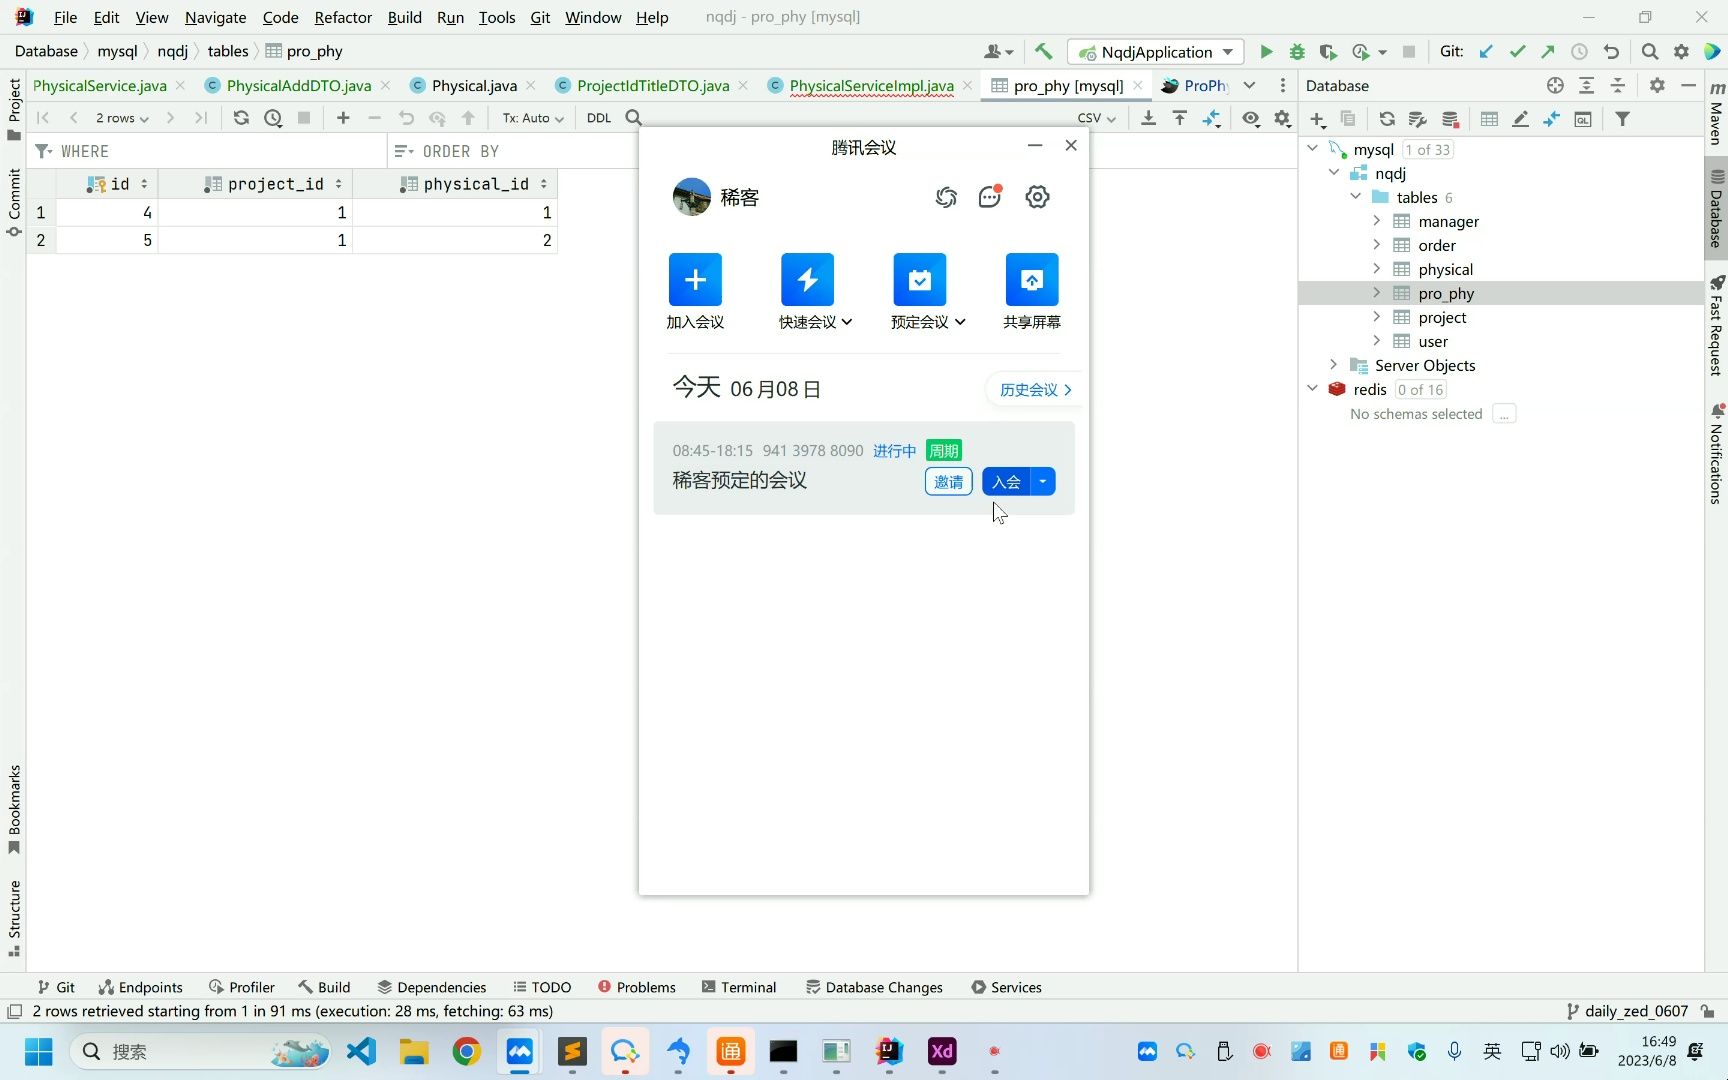Toggle Structure tool window

click(14, 918)
